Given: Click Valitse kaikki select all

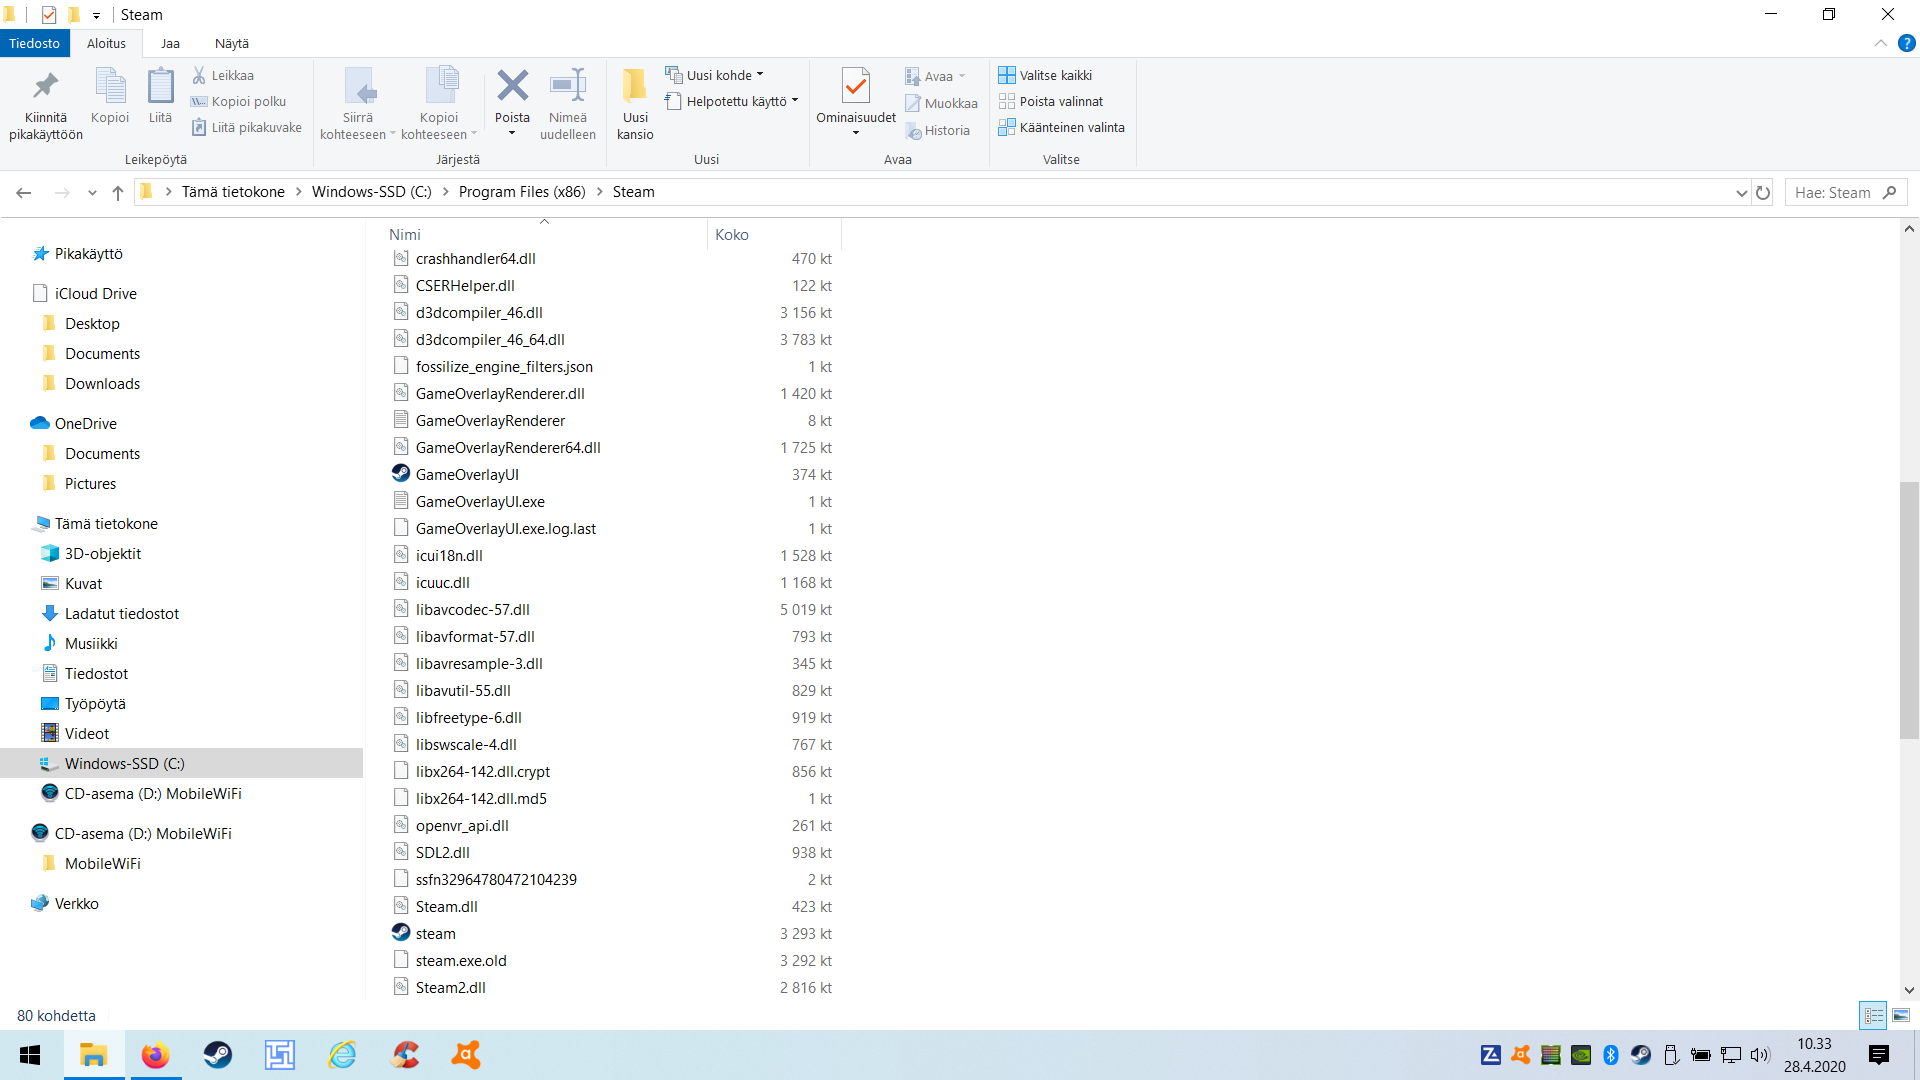Looking at the screenshot, I should (1045, 75).
